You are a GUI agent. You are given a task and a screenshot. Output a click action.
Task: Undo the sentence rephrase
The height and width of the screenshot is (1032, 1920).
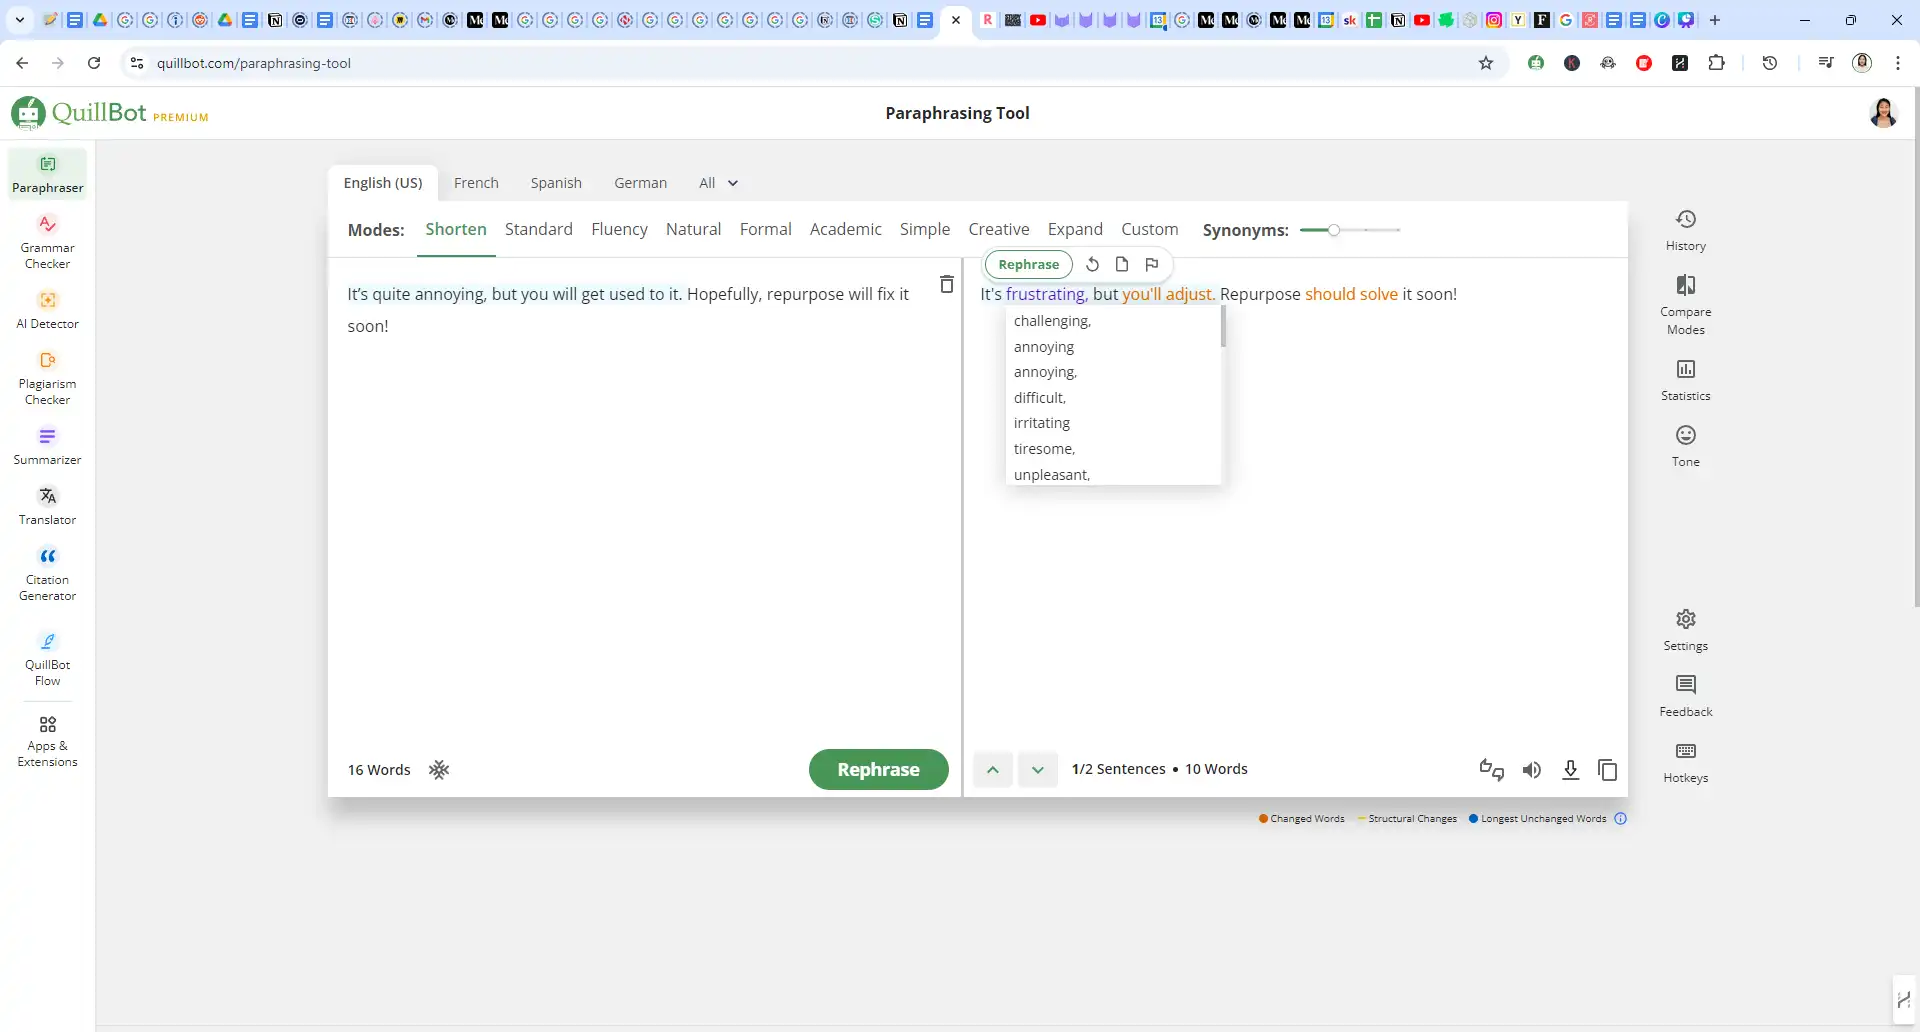pos(1092,264)
